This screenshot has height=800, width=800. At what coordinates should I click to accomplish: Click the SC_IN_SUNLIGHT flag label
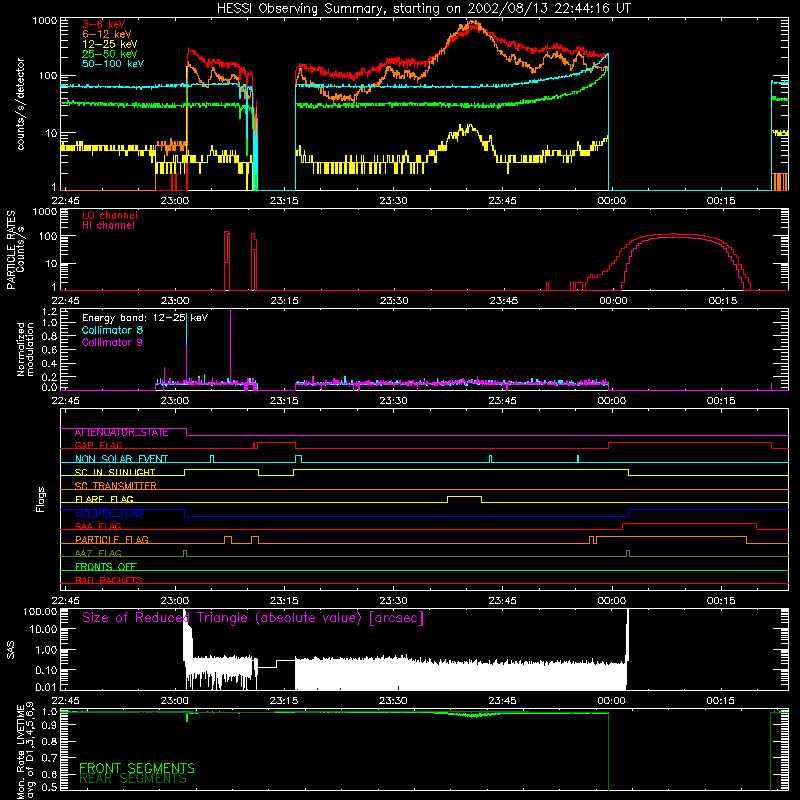pos(115,472)
